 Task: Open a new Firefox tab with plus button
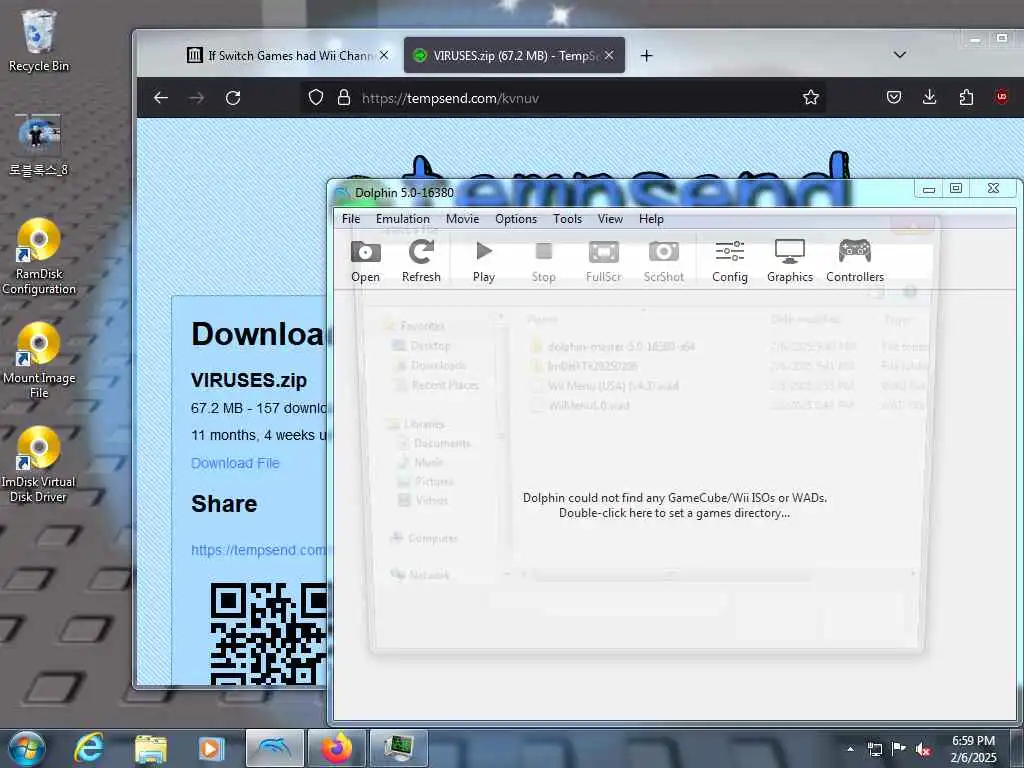pyautogui.click(x=647, y=56)
